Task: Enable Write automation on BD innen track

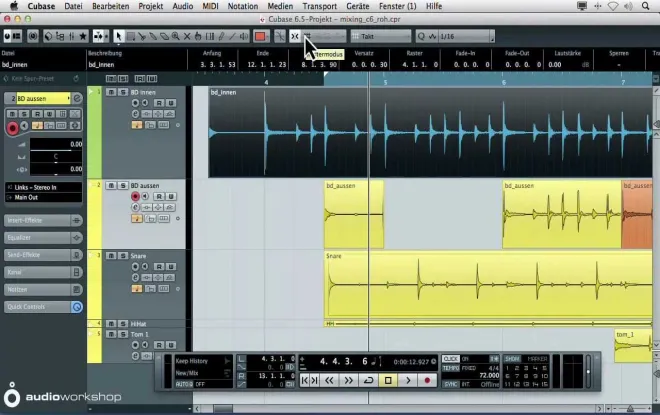Action: (170, 103)
